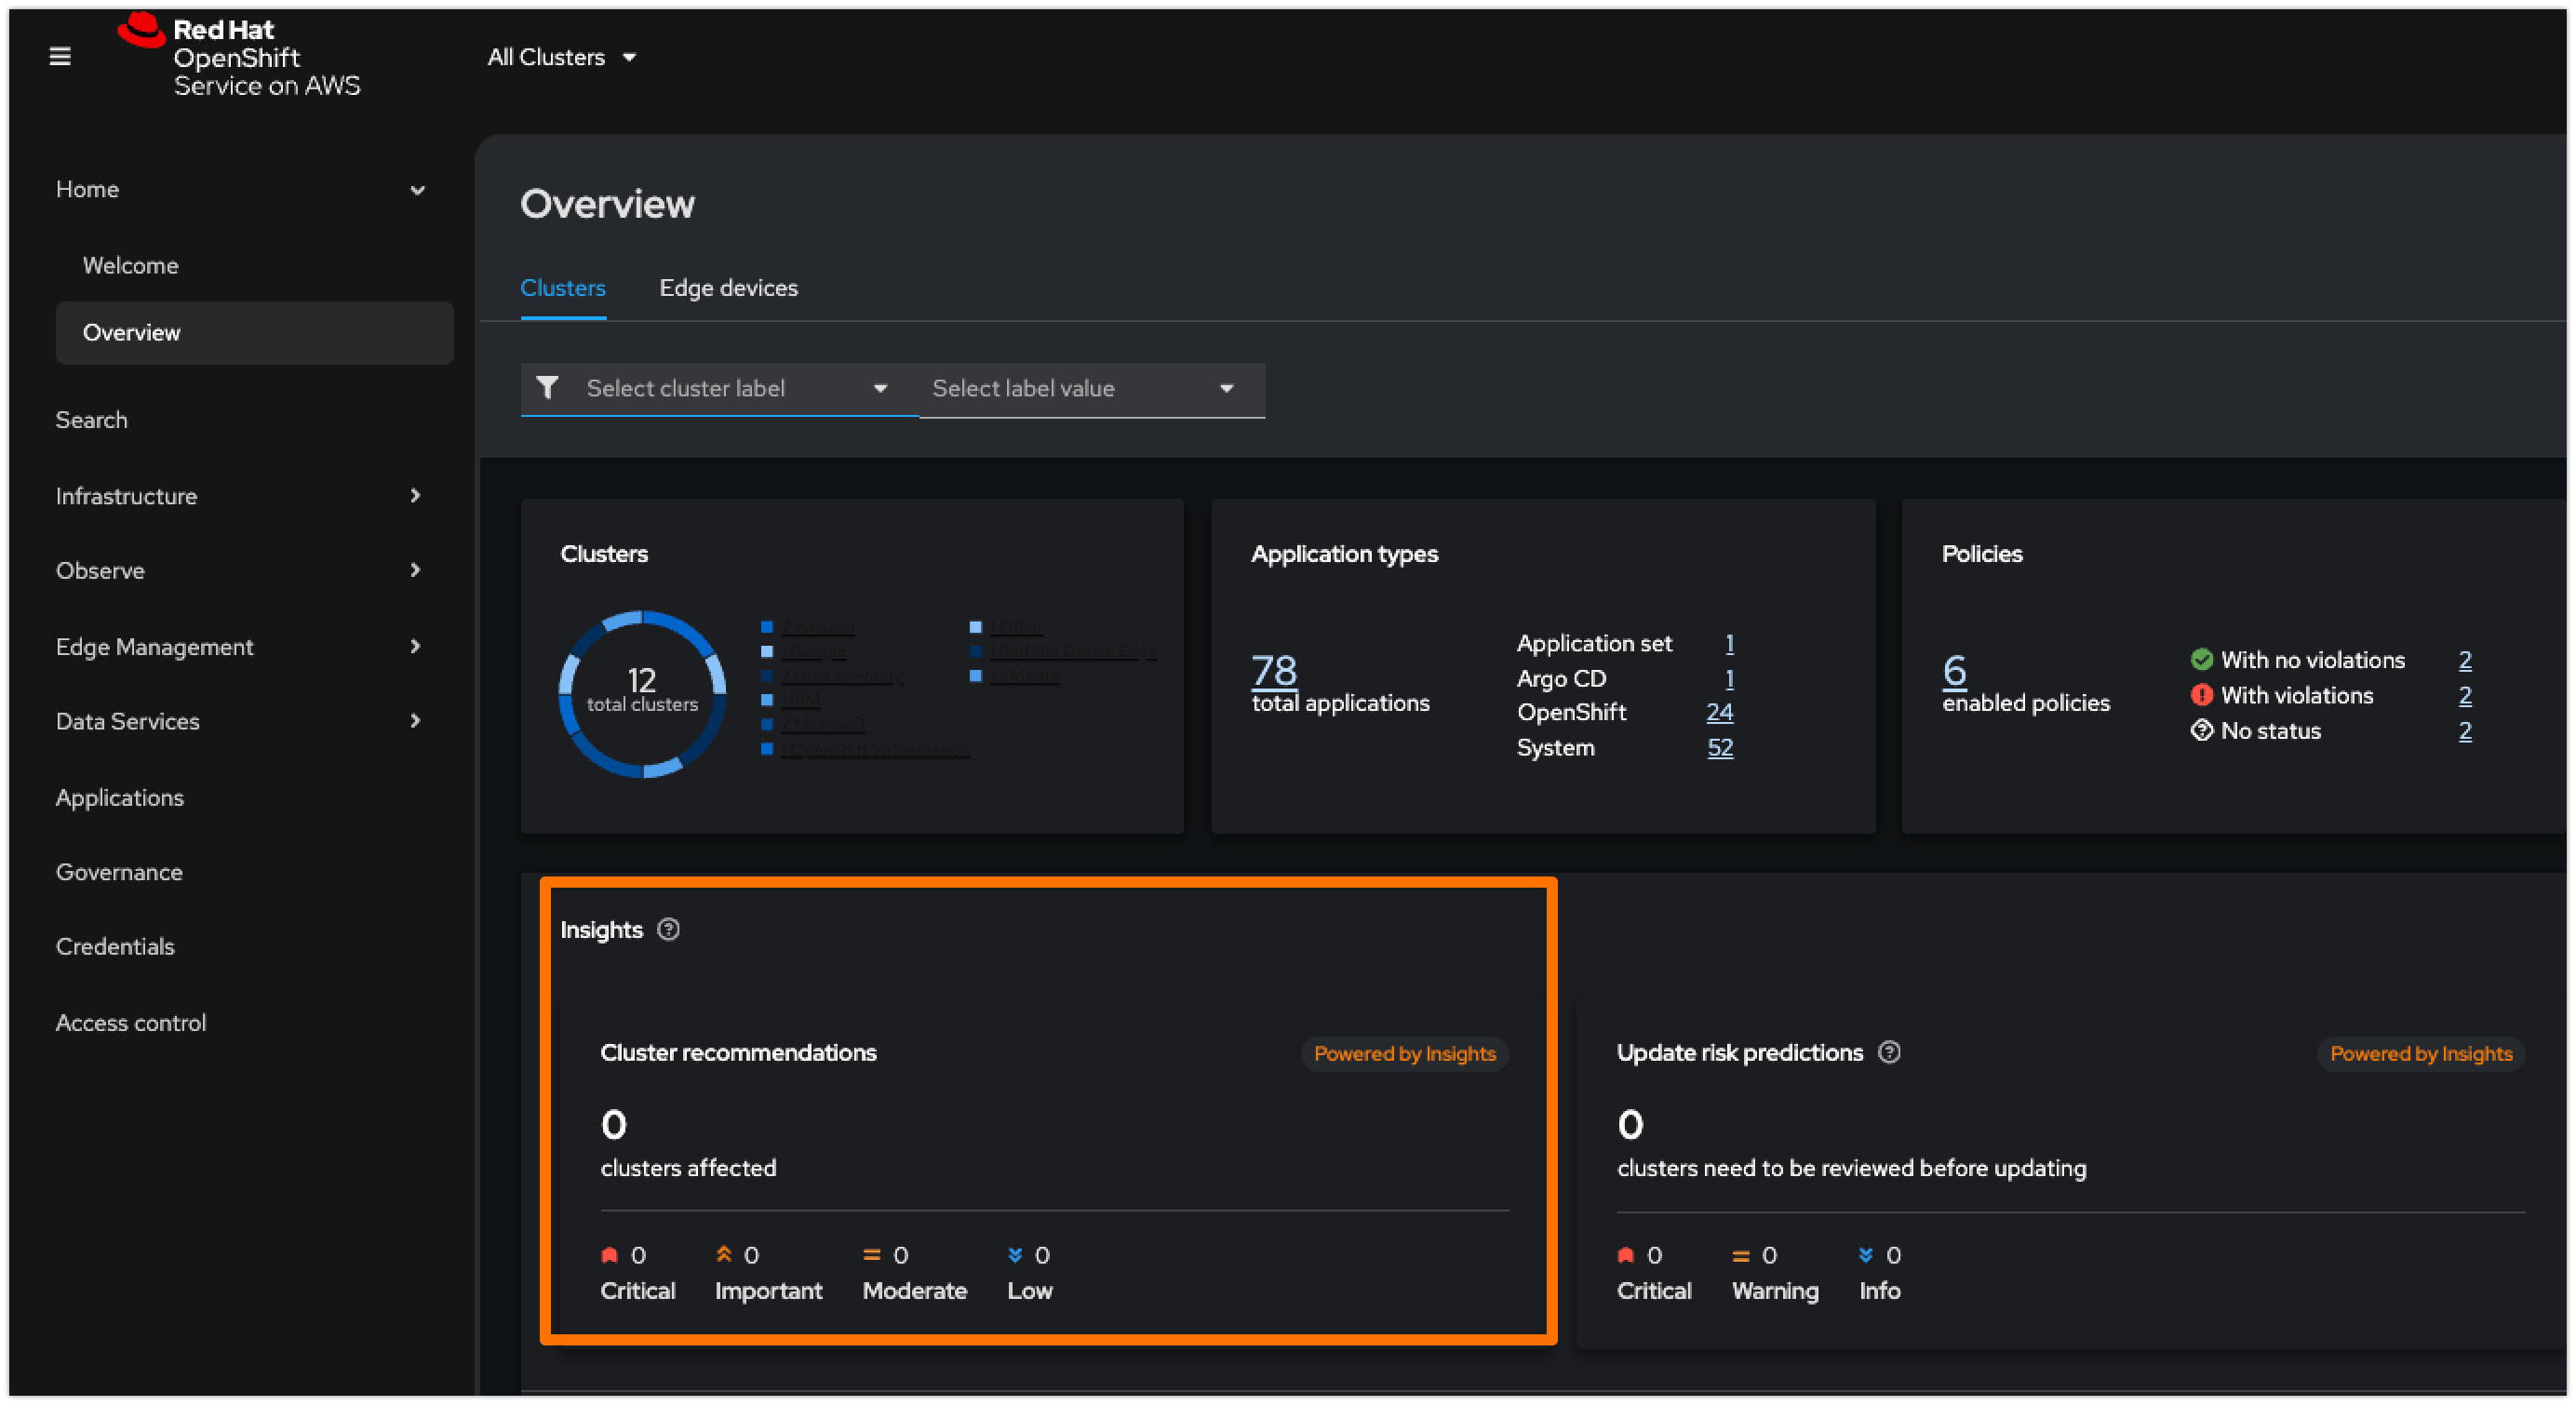
Task: Open Governance in the sidebar
Action: (119, 872)
